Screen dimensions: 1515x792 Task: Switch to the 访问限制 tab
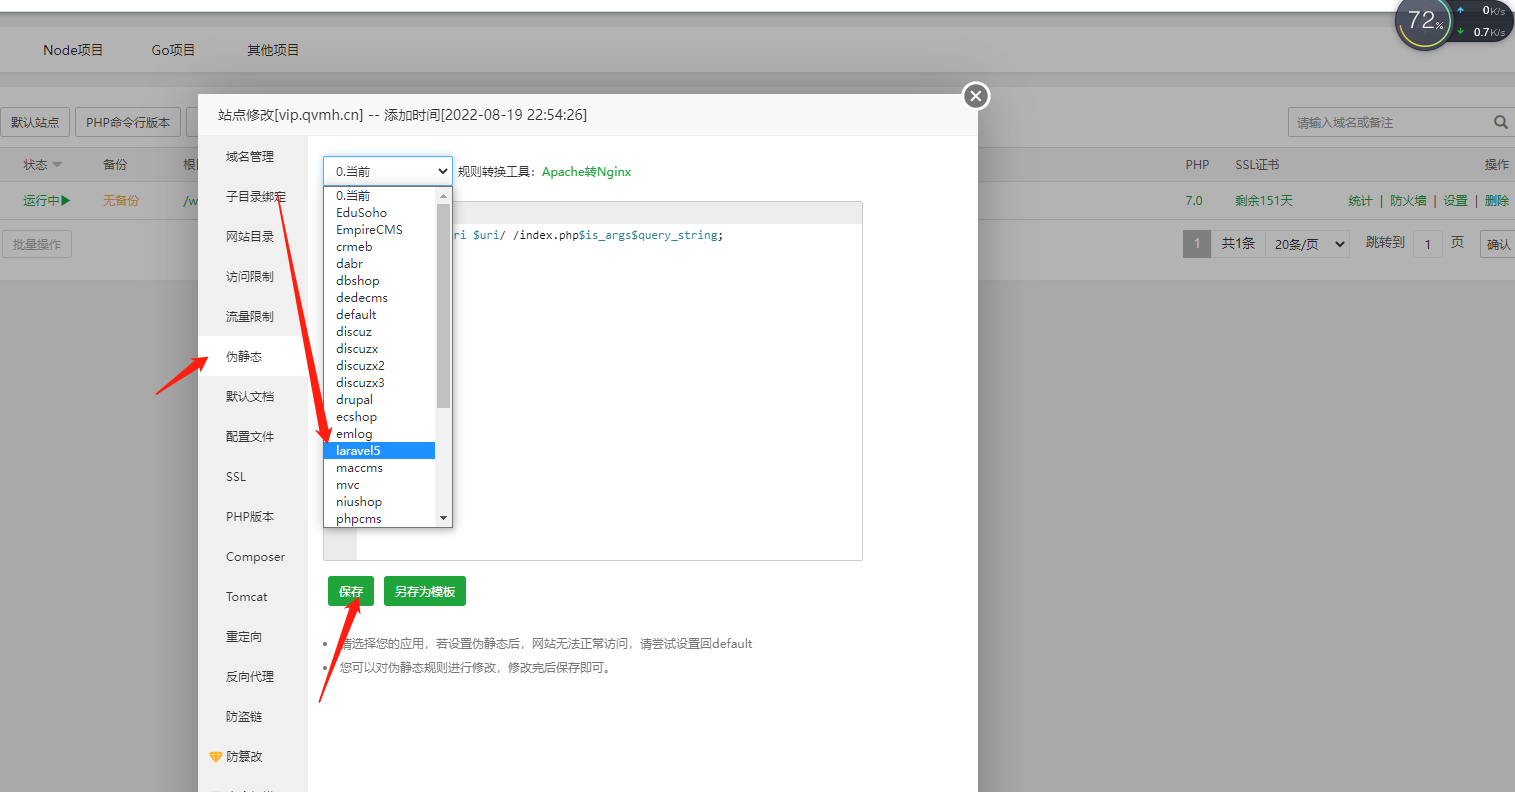click(252, 277)
